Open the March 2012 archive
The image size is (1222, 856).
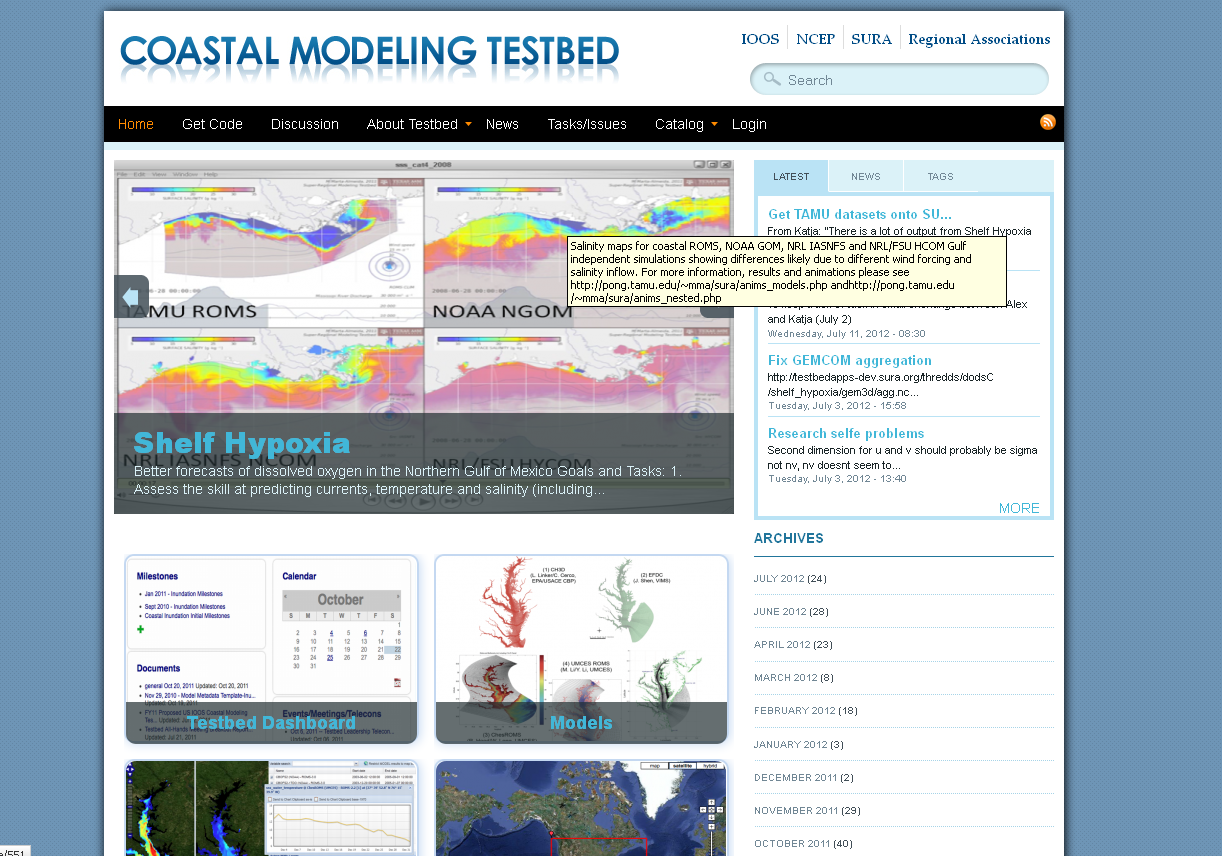point(786,677)
